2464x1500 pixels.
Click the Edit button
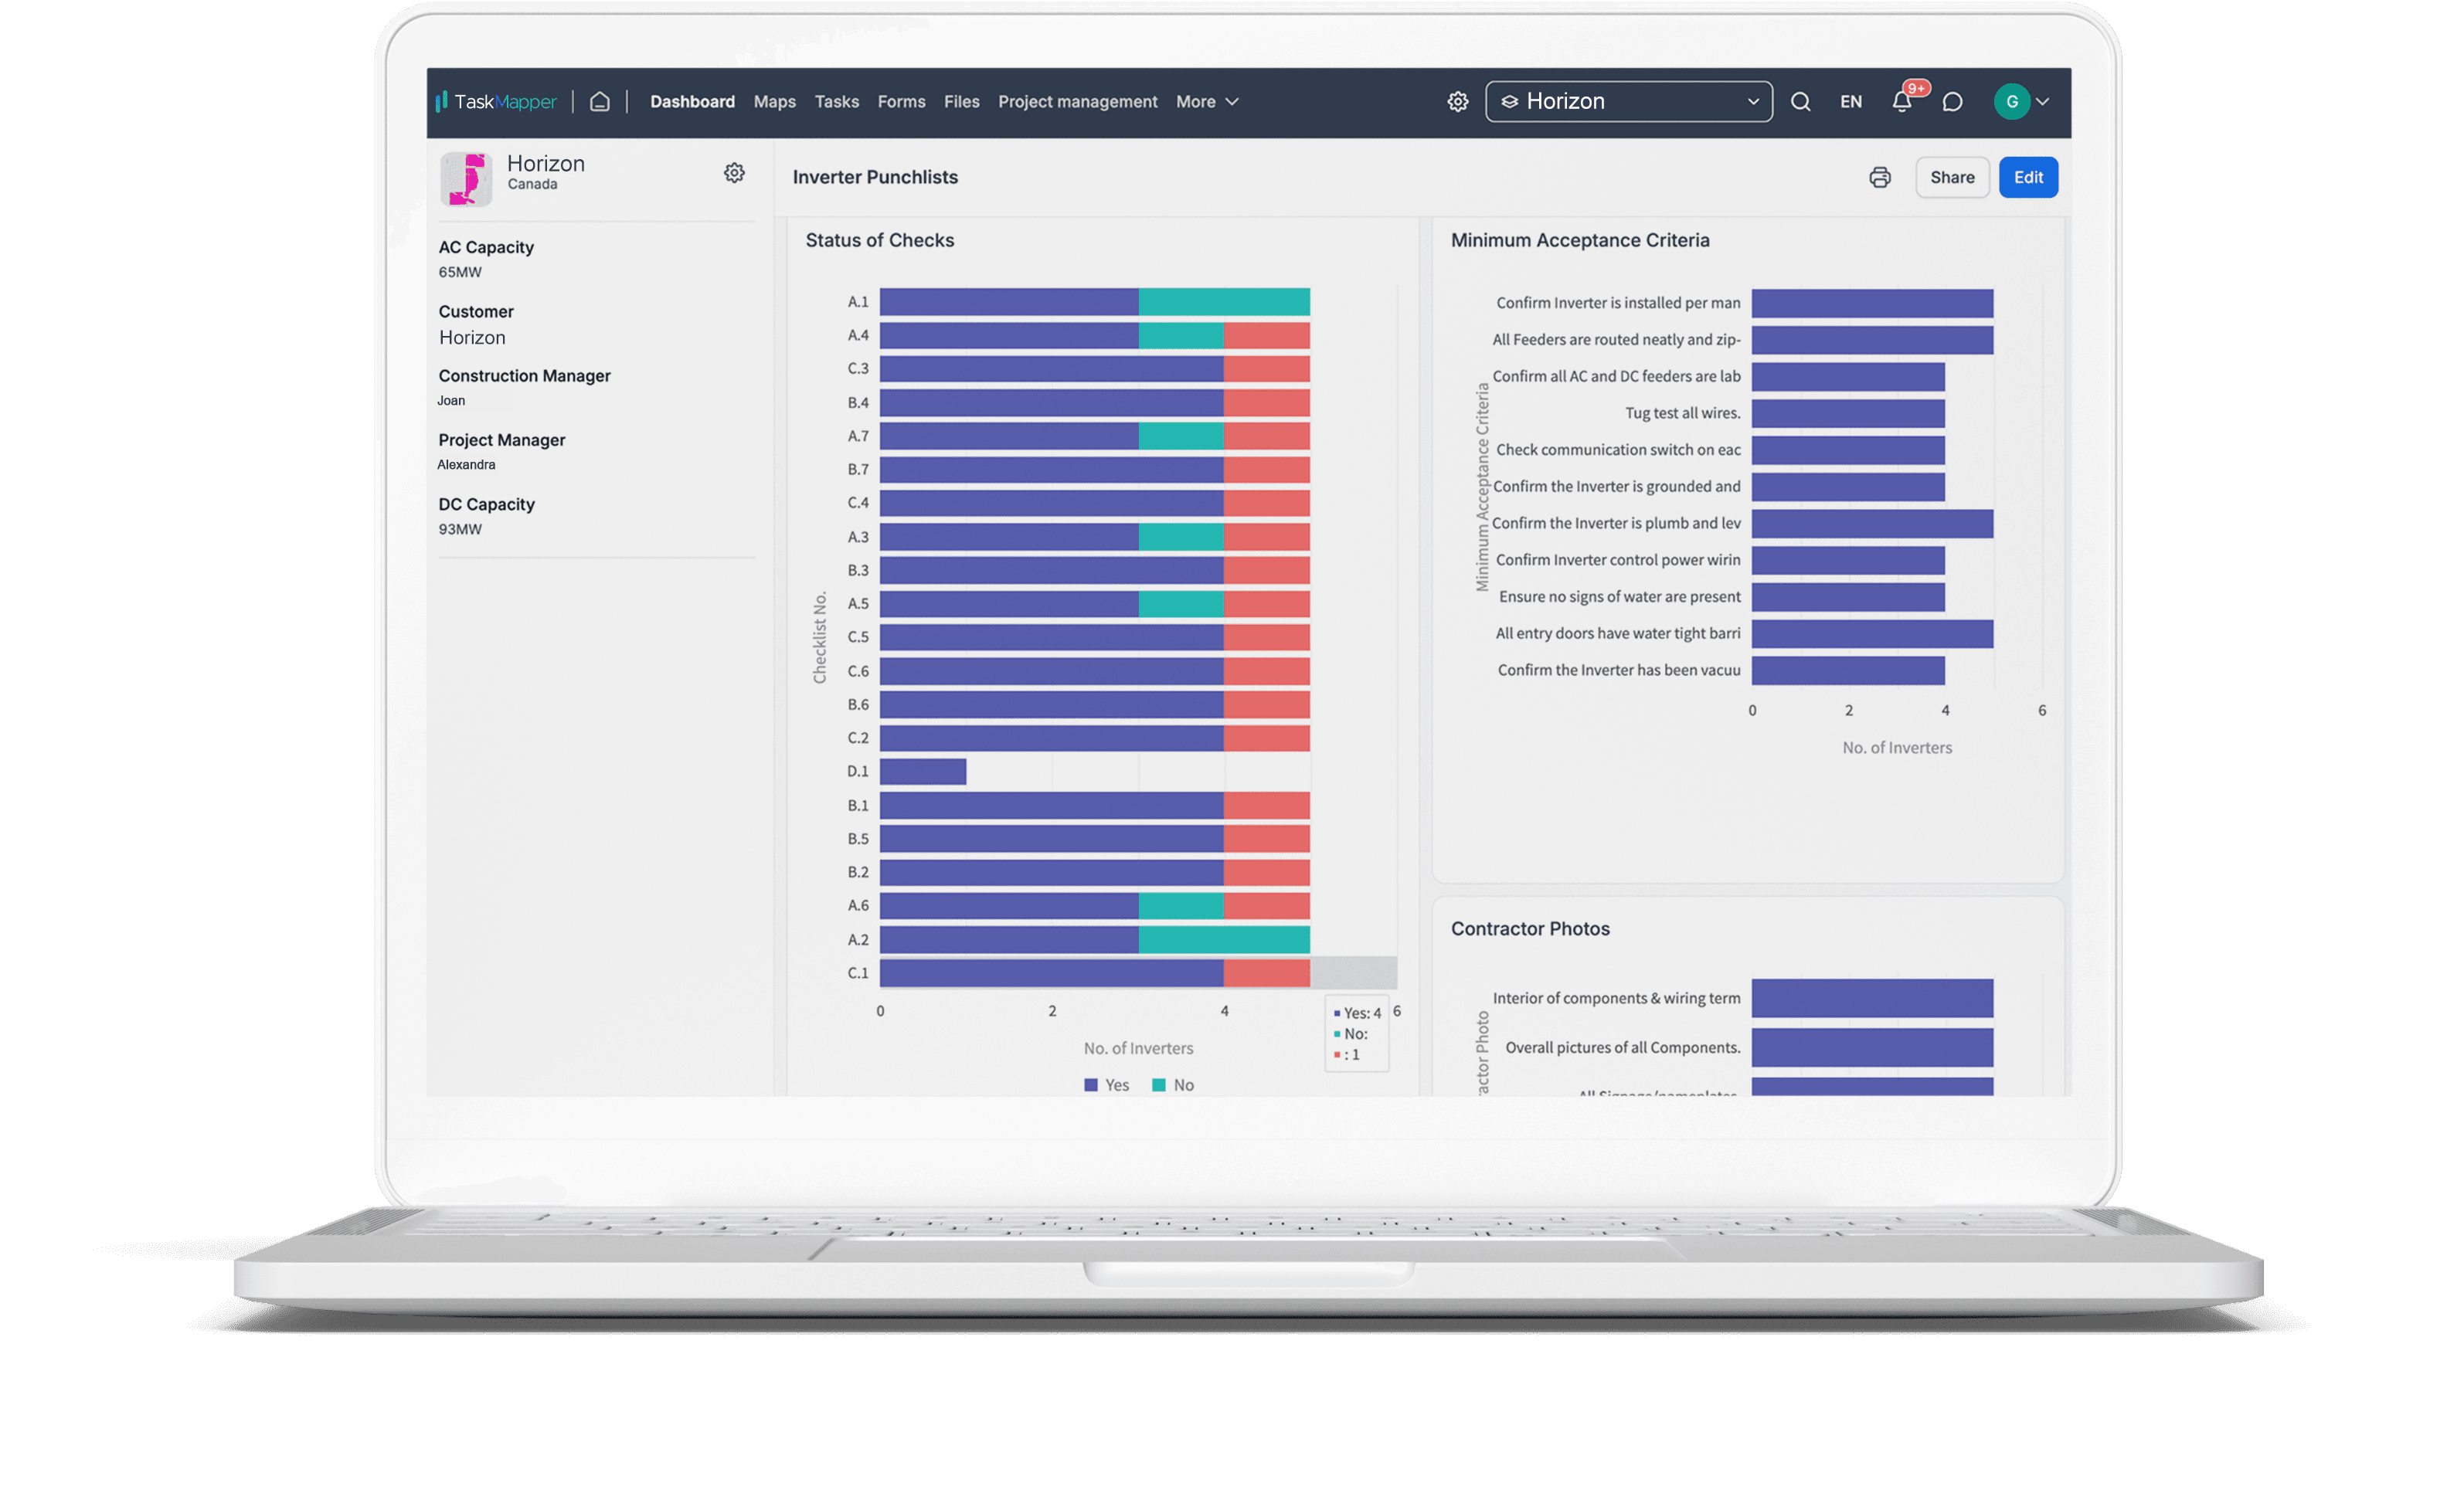(2026, 176)
